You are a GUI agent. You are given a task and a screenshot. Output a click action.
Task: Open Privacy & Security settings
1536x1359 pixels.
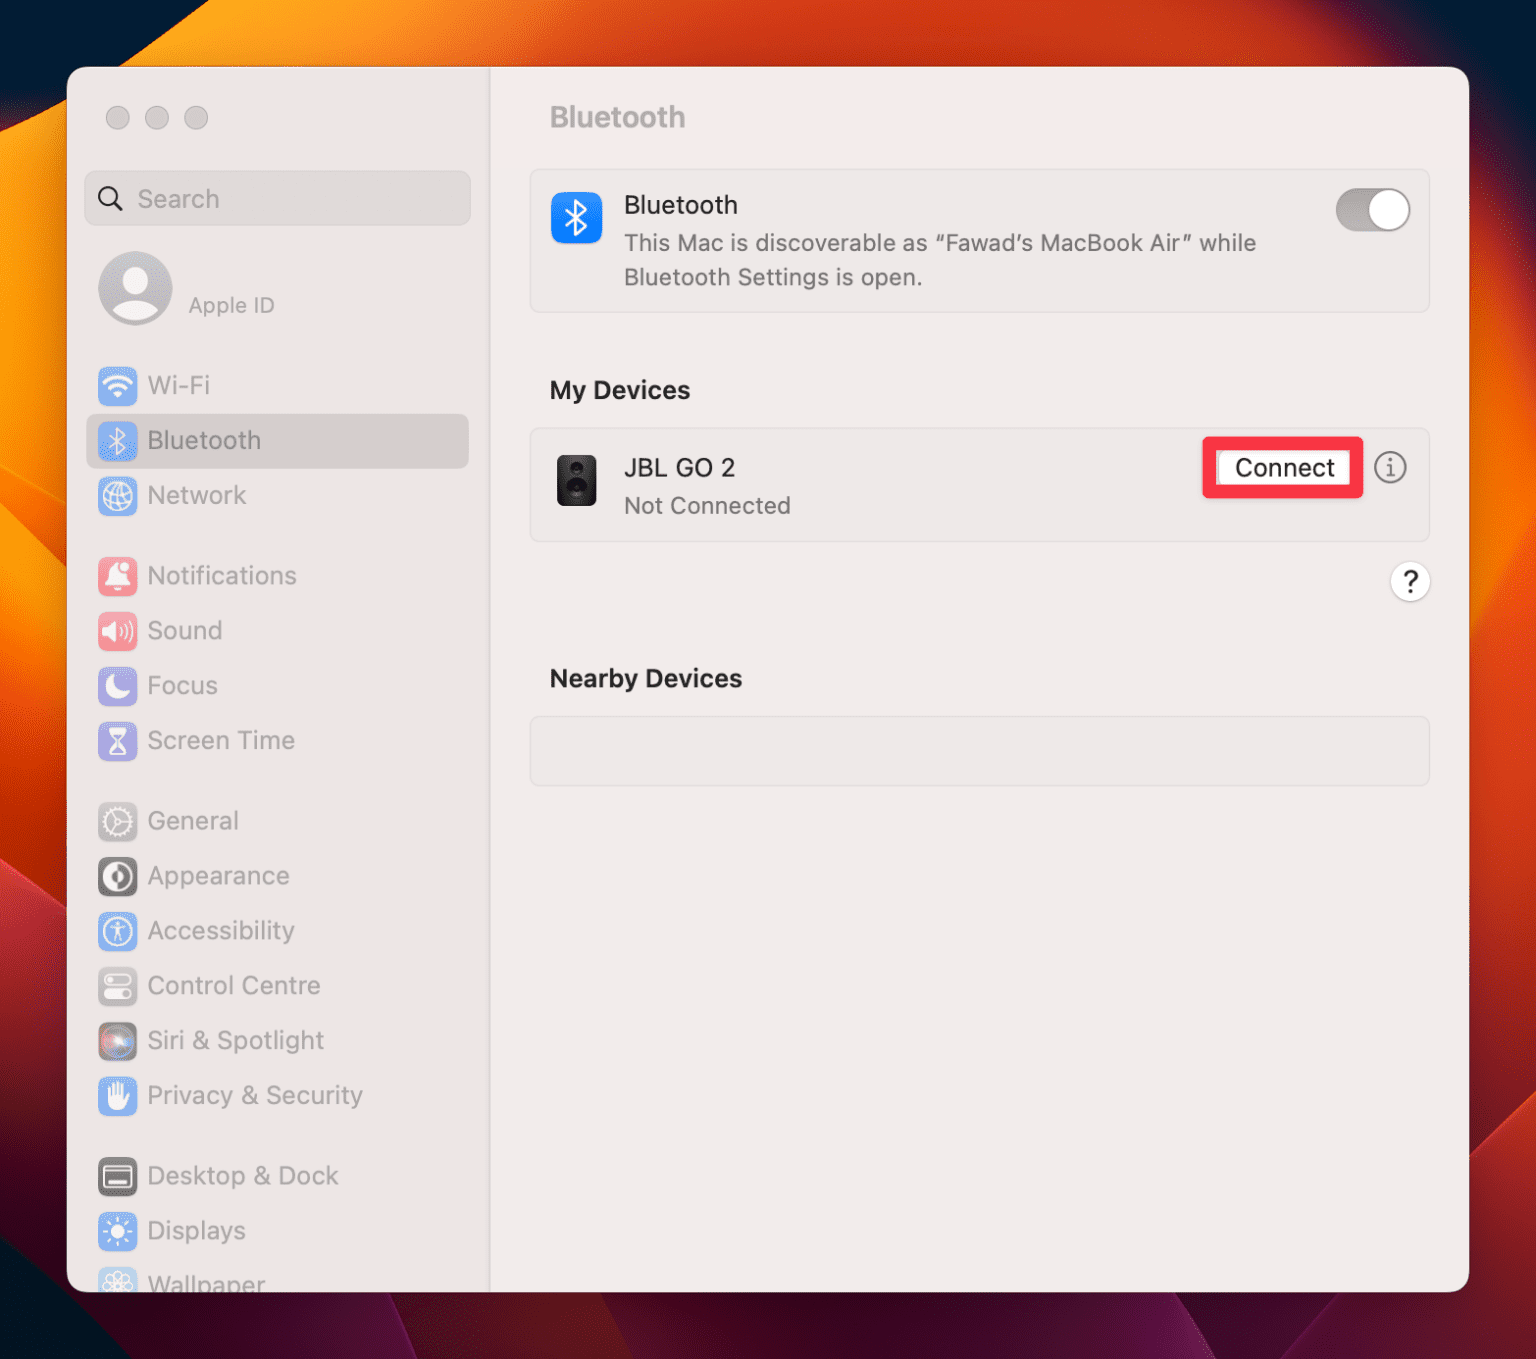tap(255, 1095)
